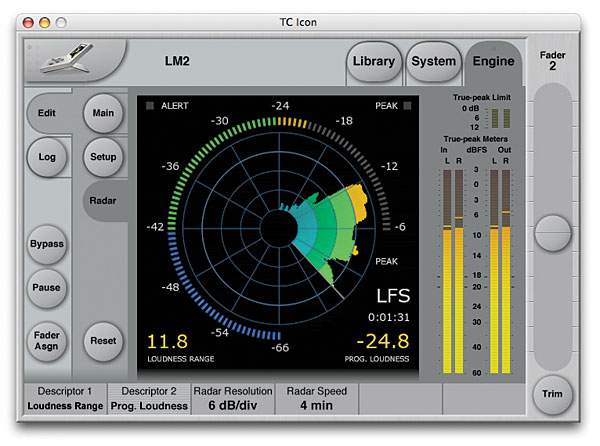Click the 11.8 loudness range value
The height and width of the screenshot is (446, 600).
[167, 341]
